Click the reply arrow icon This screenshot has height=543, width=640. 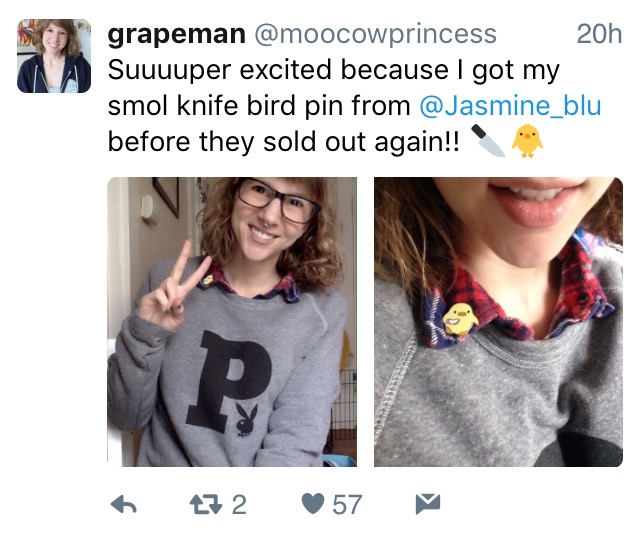pyautogui.click(x=124, y=504)
